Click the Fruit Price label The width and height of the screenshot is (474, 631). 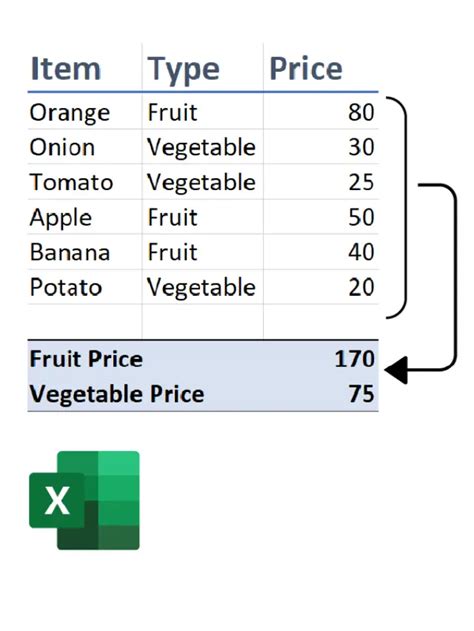86,359
